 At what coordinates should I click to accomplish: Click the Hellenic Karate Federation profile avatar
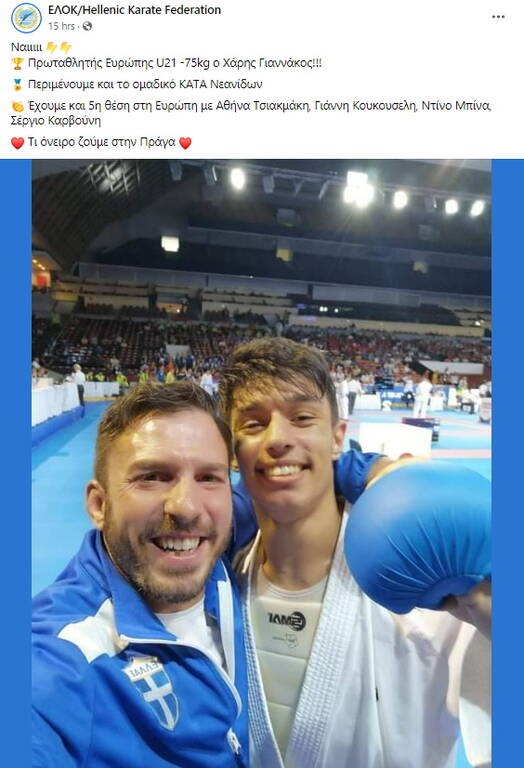26,18
